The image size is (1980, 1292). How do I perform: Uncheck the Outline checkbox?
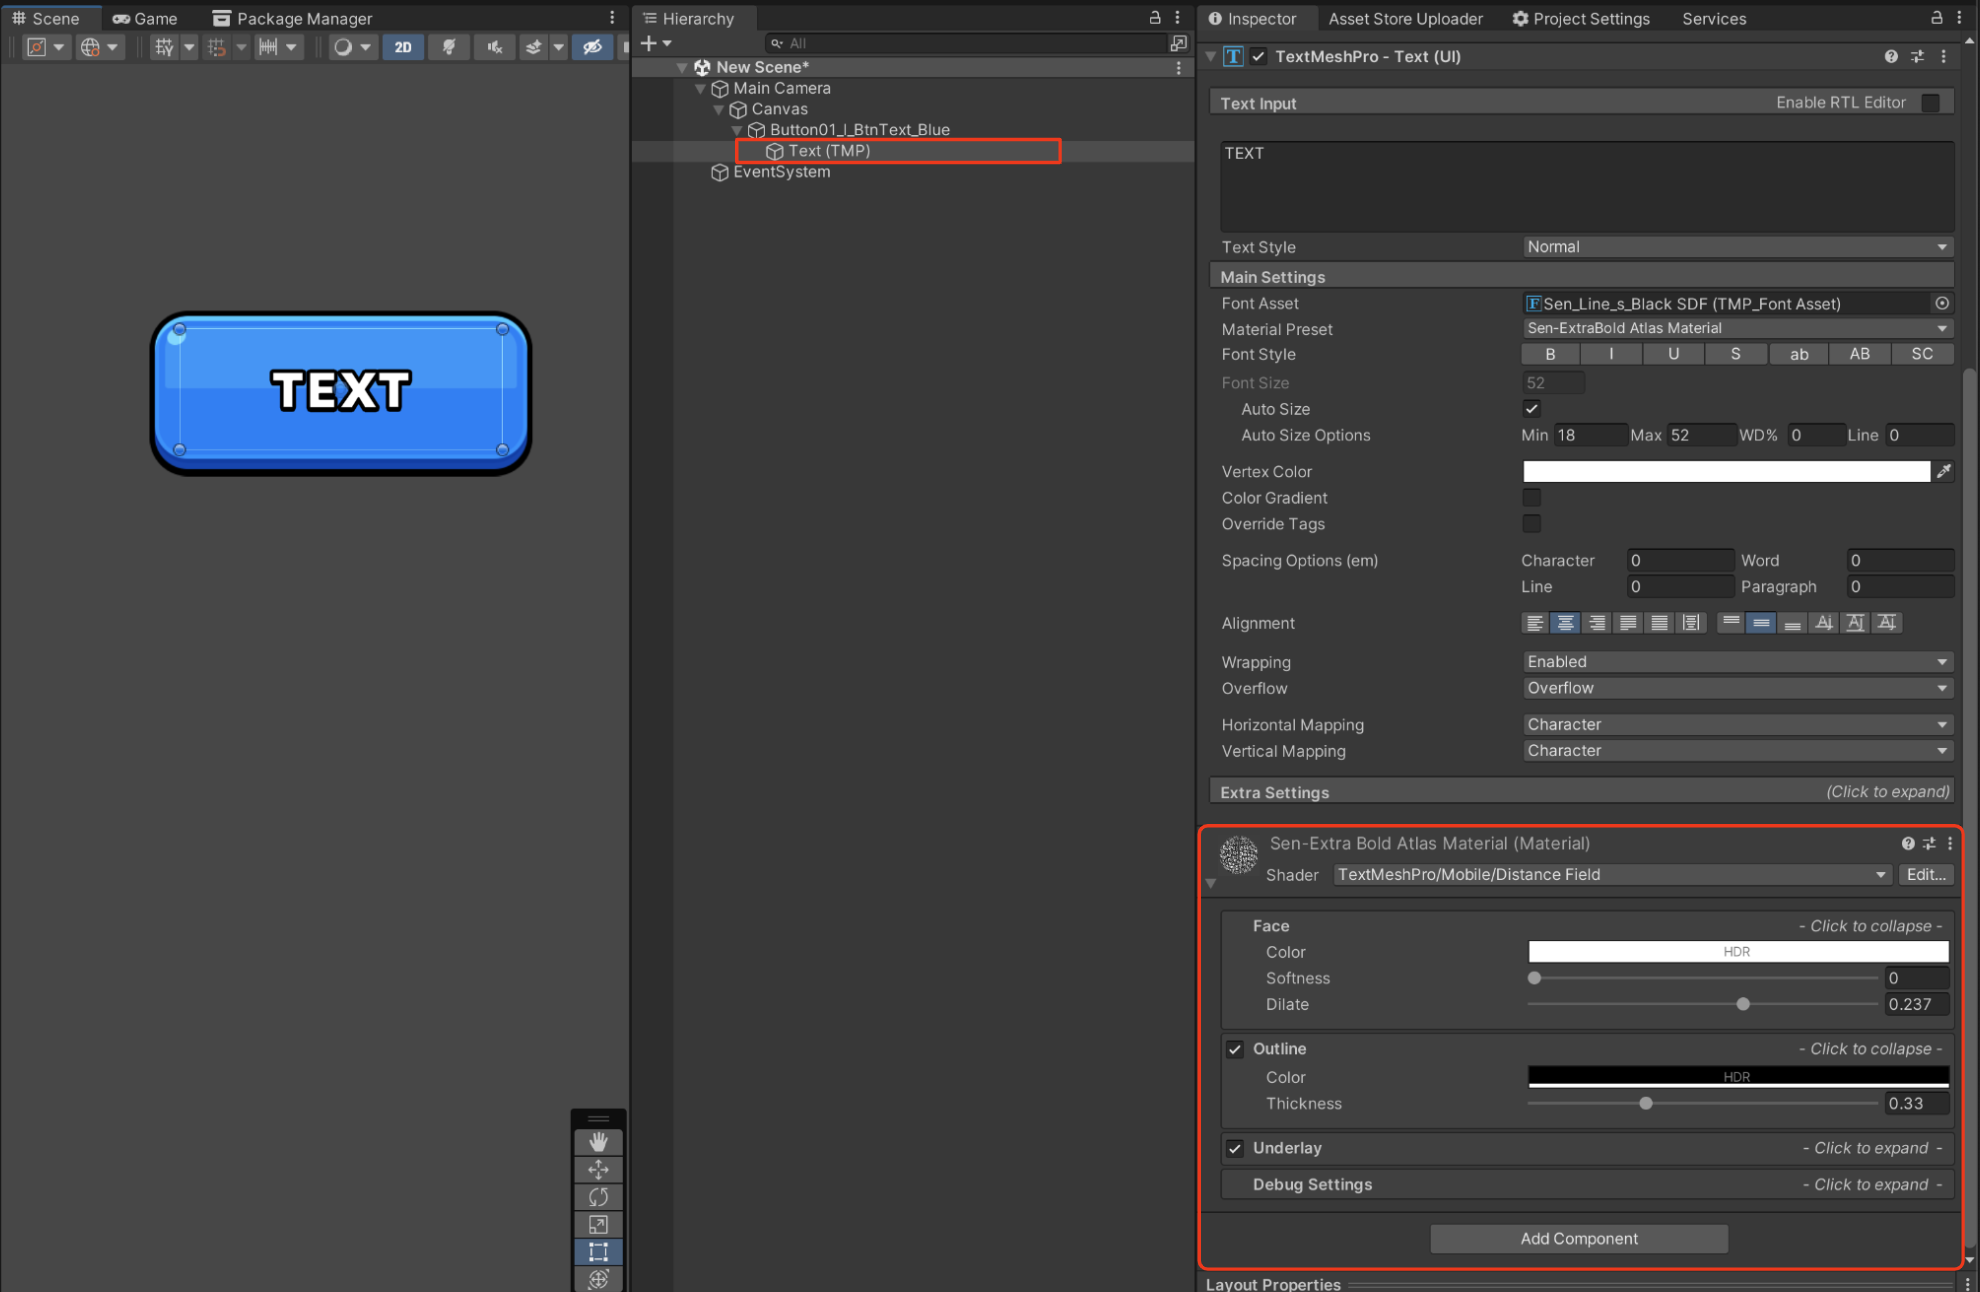(1235, 1049)
